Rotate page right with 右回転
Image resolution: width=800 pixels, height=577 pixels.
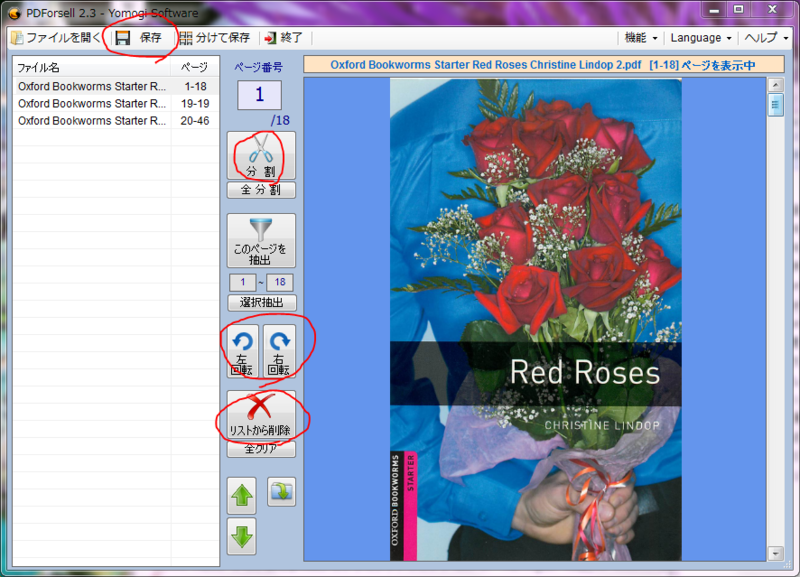pos(280,351)
